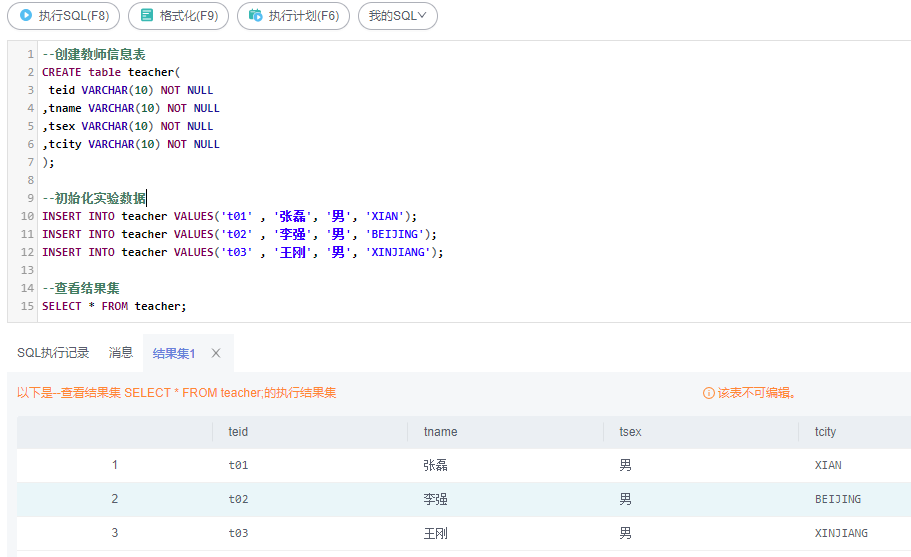
Task: Switch to the SQL执行记录 tab
Action: [x=53, y=353]
